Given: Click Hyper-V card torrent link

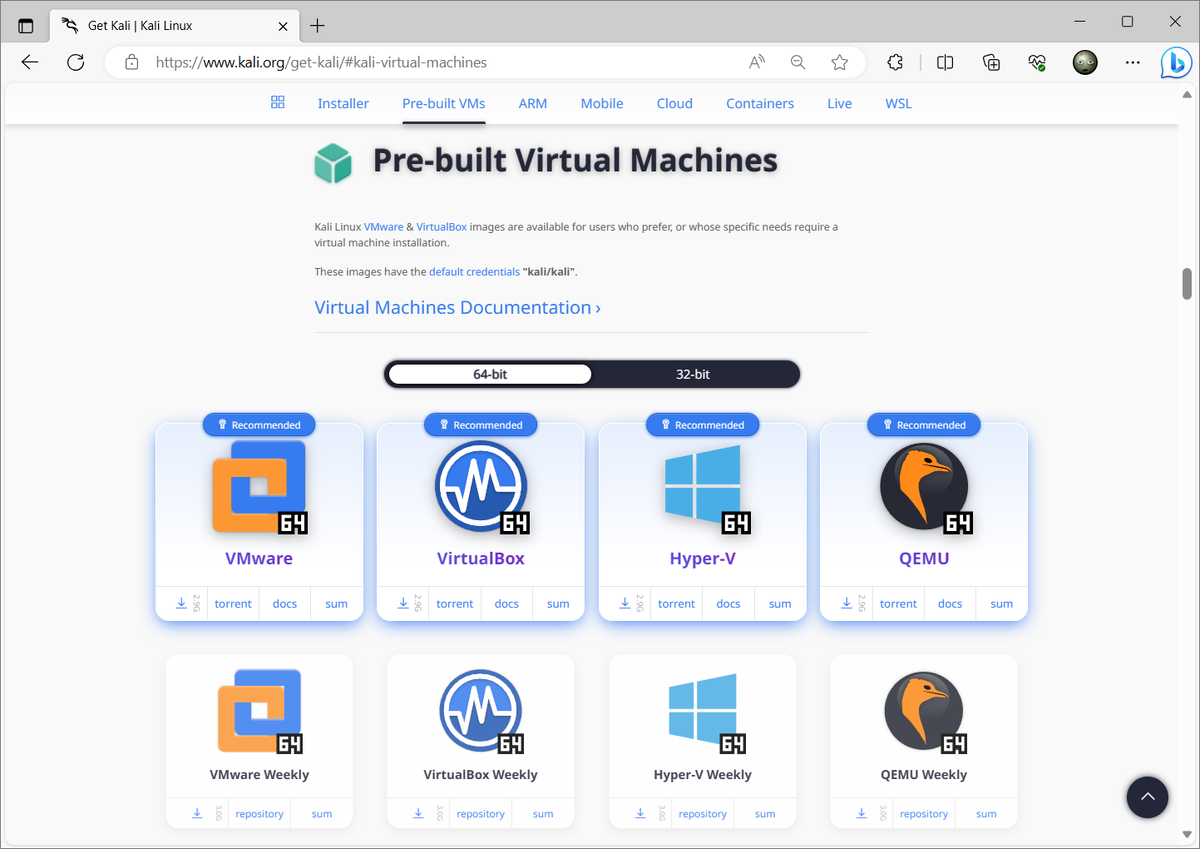Looking at the screenshot, I should (x=677, y=603).
